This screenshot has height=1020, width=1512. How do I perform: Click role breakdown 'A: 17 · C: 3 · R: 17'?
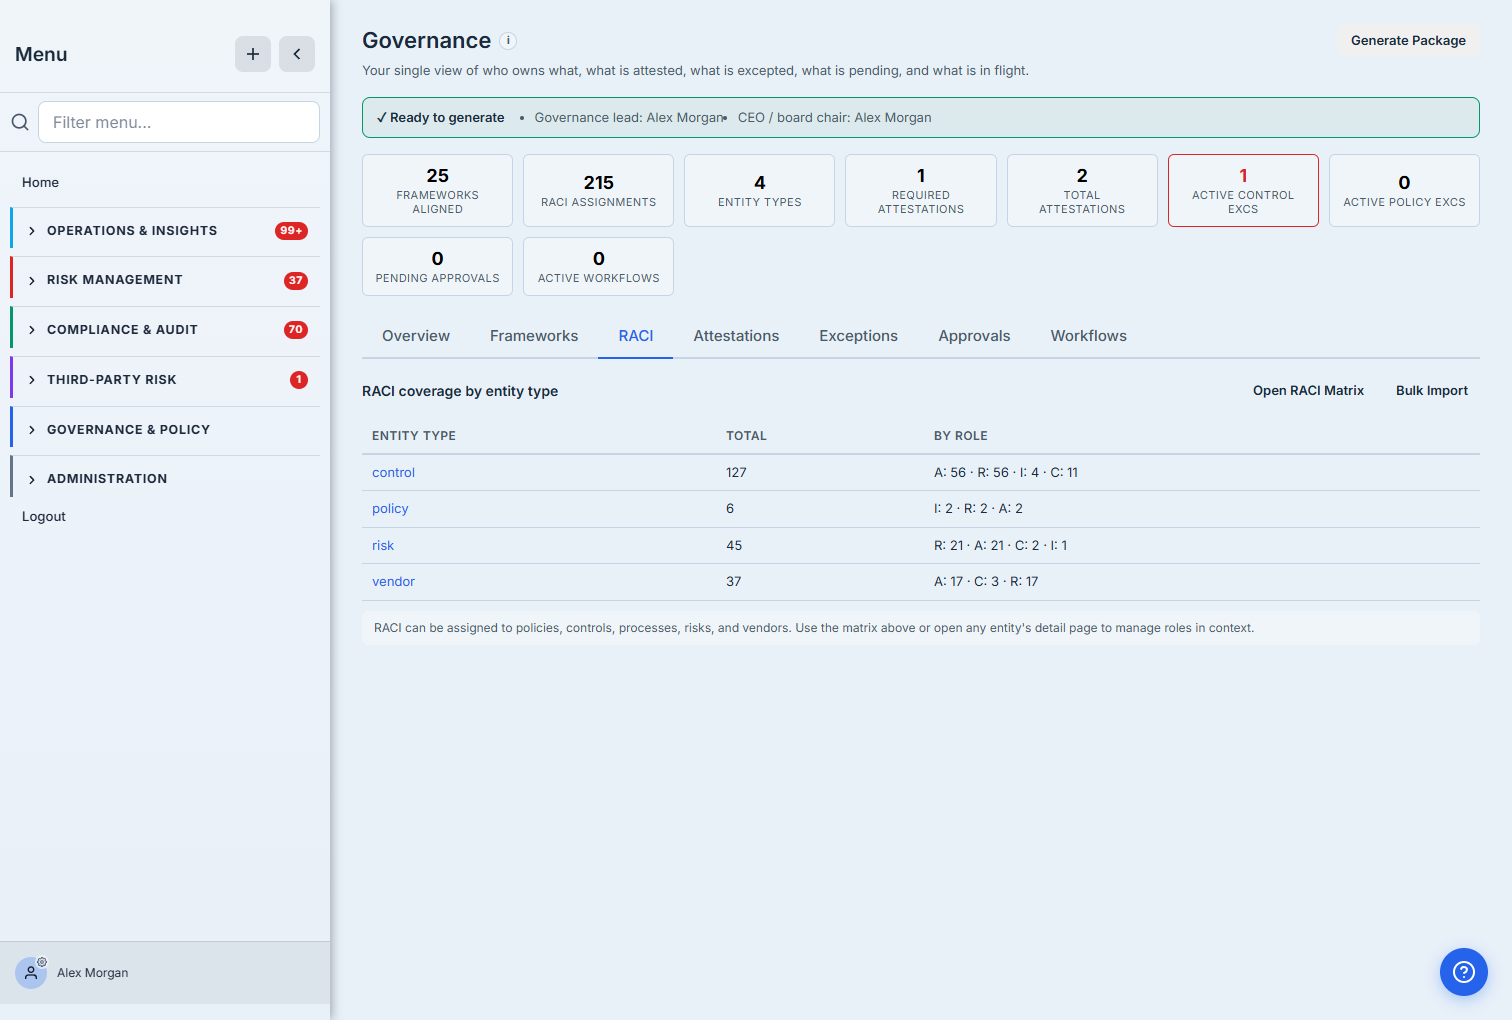coord(986,582)
